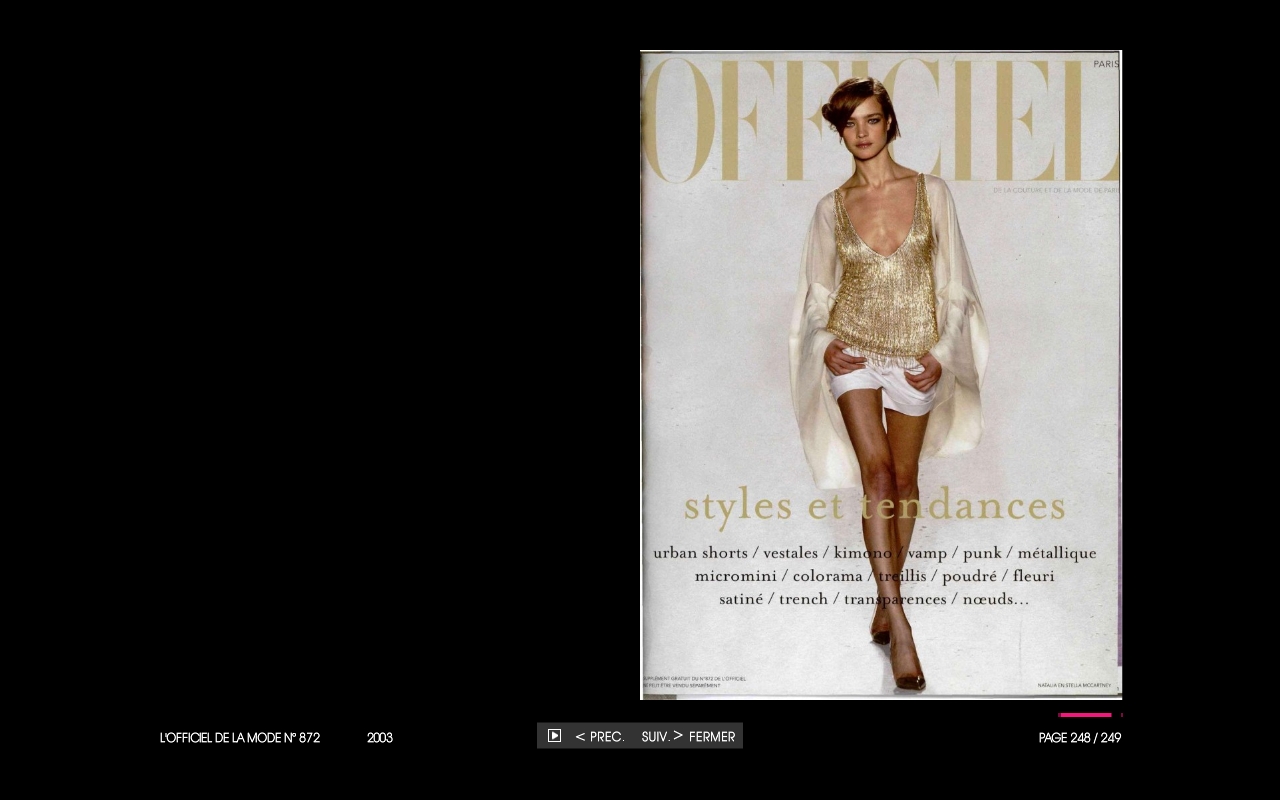The width and height of the screenshot is (1280, 800).
Task: Click the pink page progress bar
Action: pos(1085,715)
